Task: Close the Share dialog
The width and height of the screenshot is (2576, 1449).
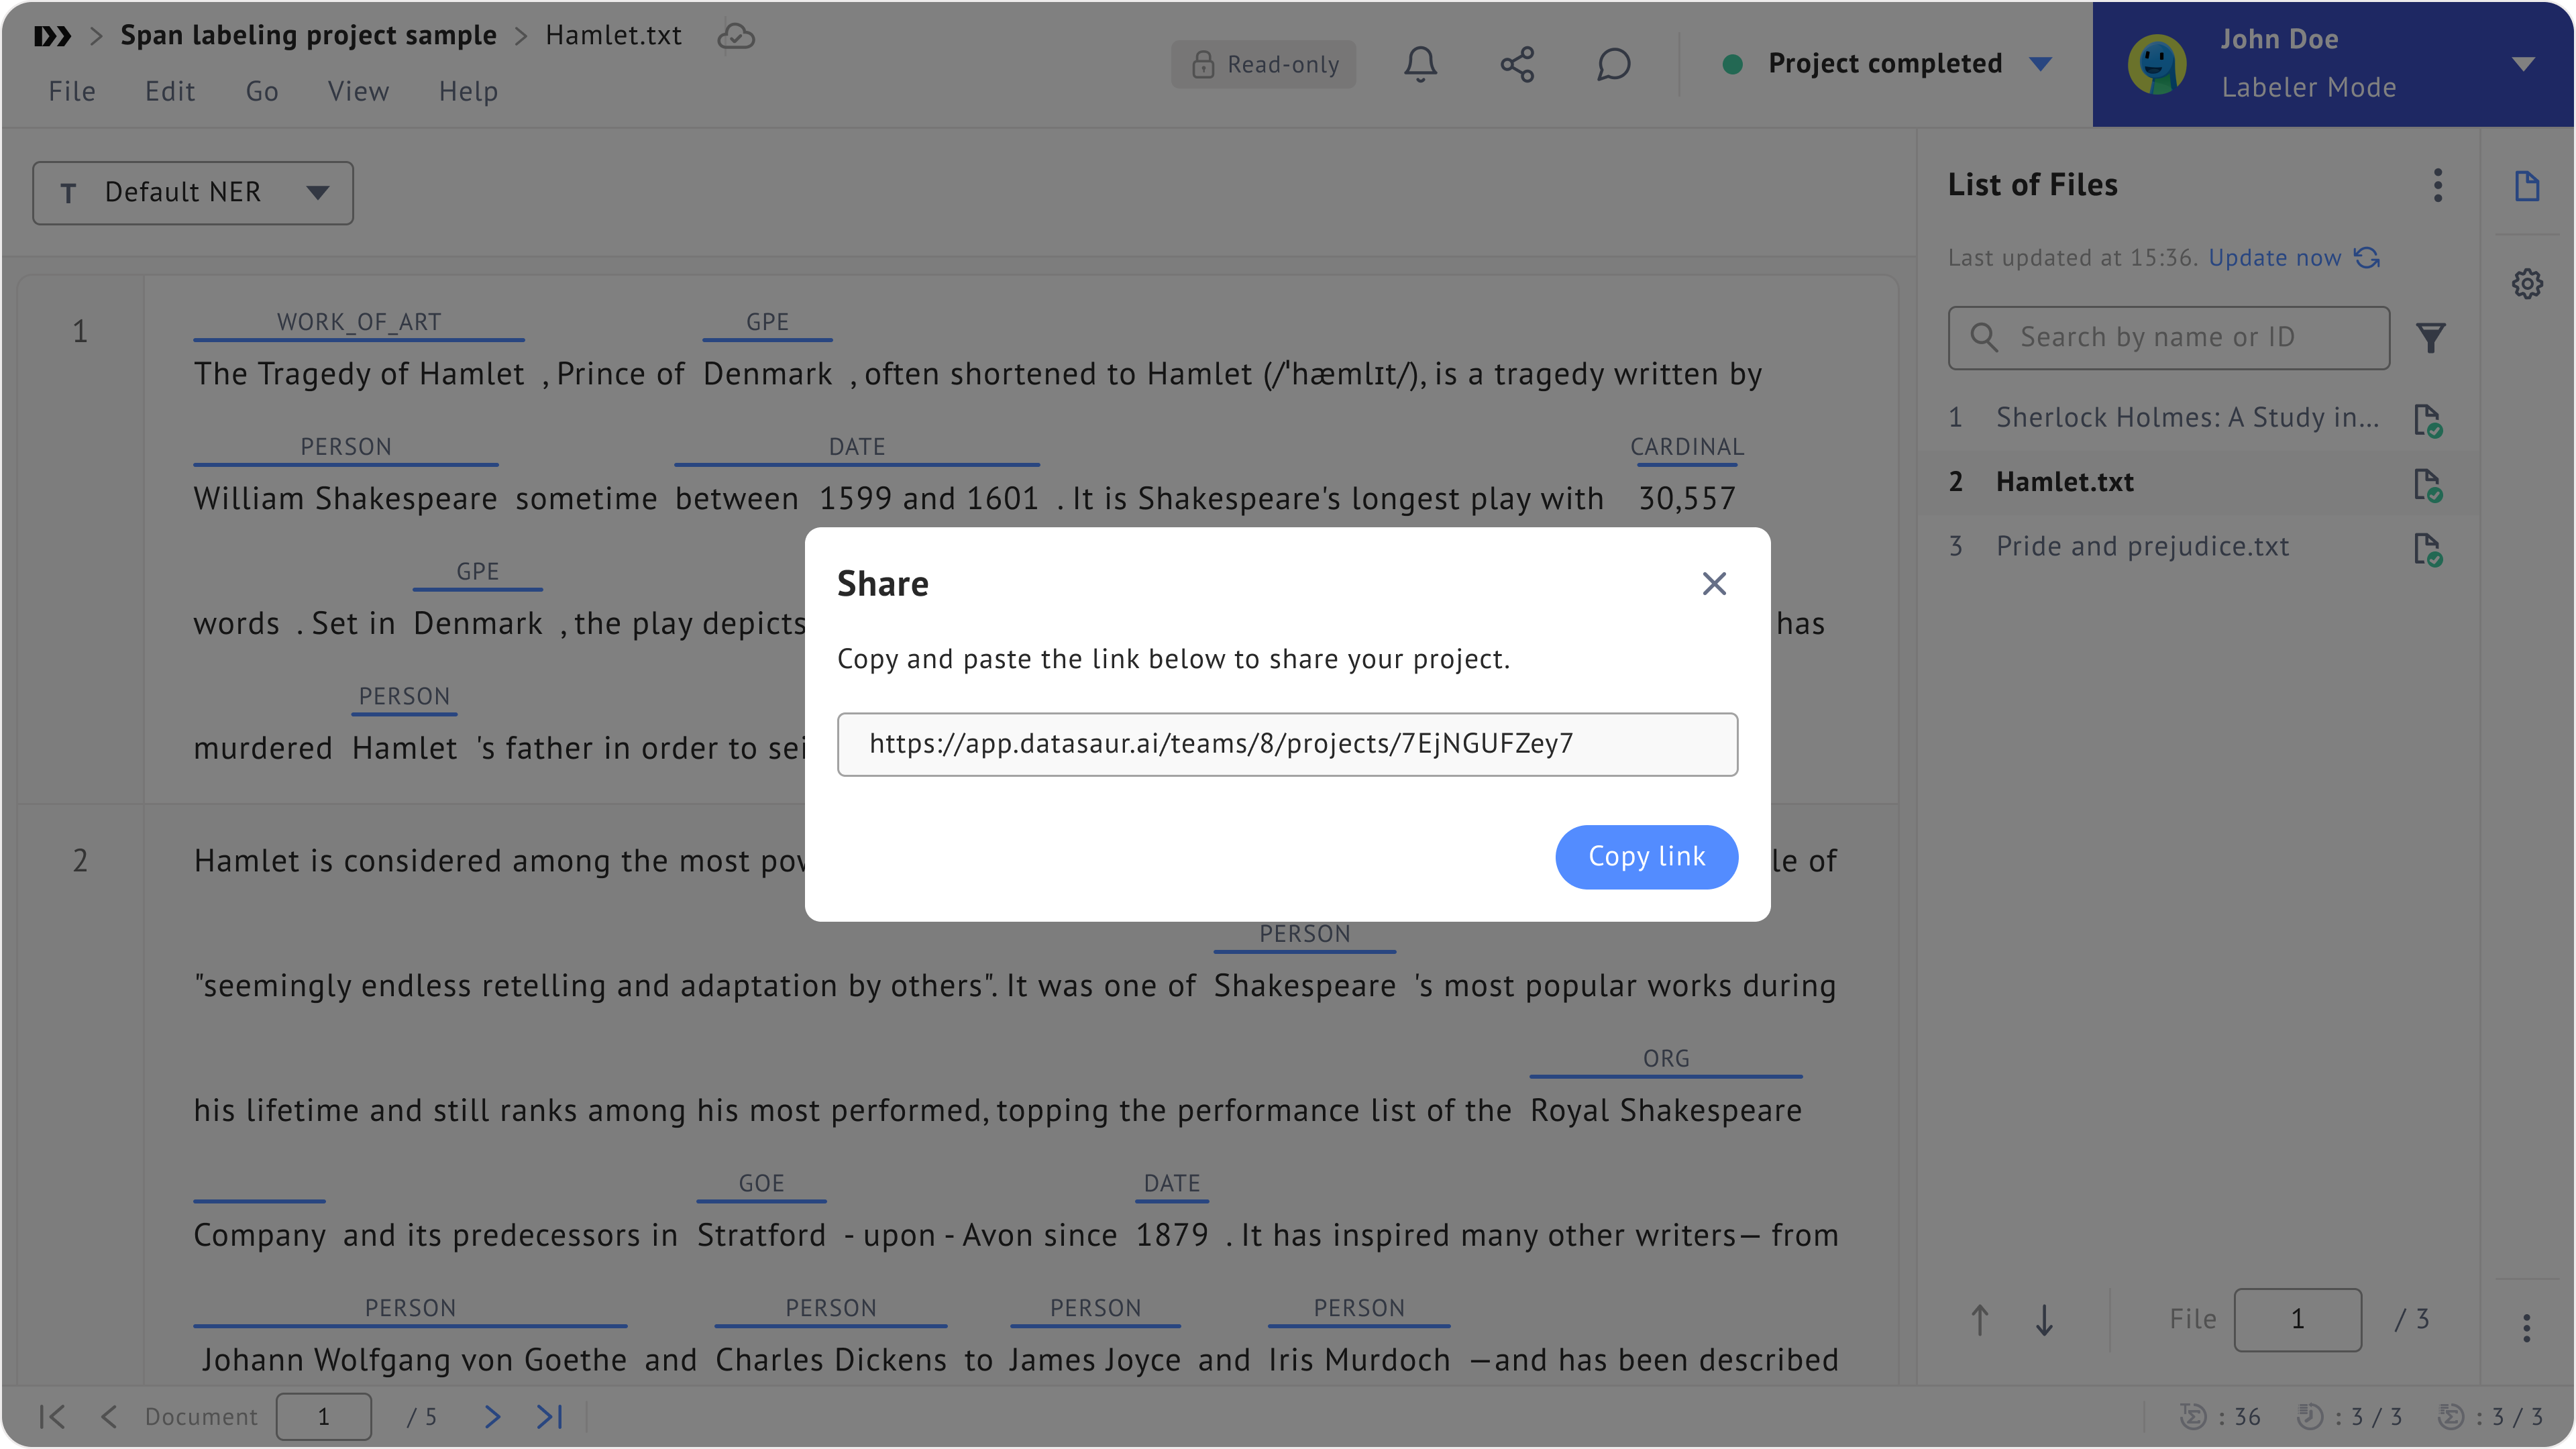Action: click(1714, 584)
